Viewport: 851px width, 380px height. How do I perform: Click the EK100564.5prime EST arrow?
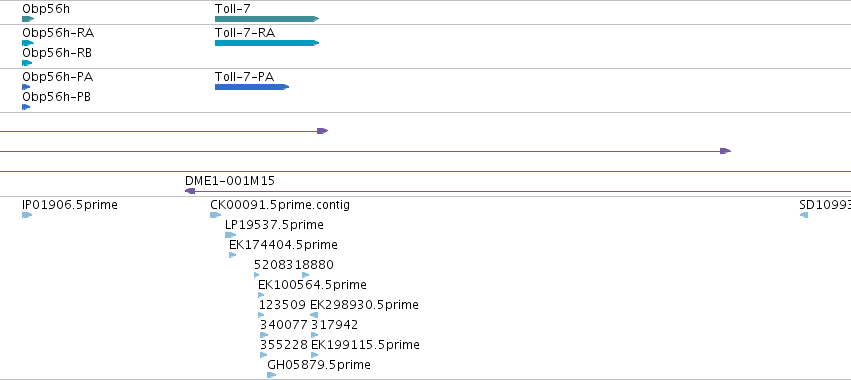[x=261, y=295]
